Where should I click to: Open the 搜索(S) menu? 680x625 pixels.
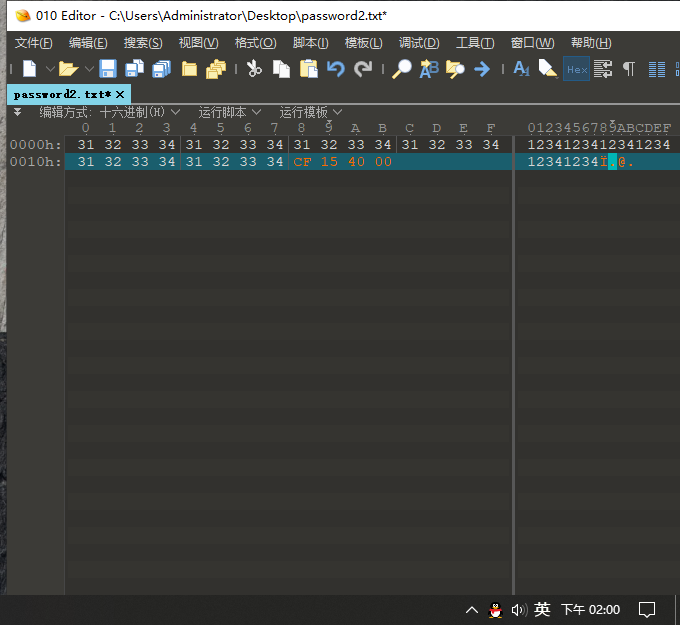point(143,43)
